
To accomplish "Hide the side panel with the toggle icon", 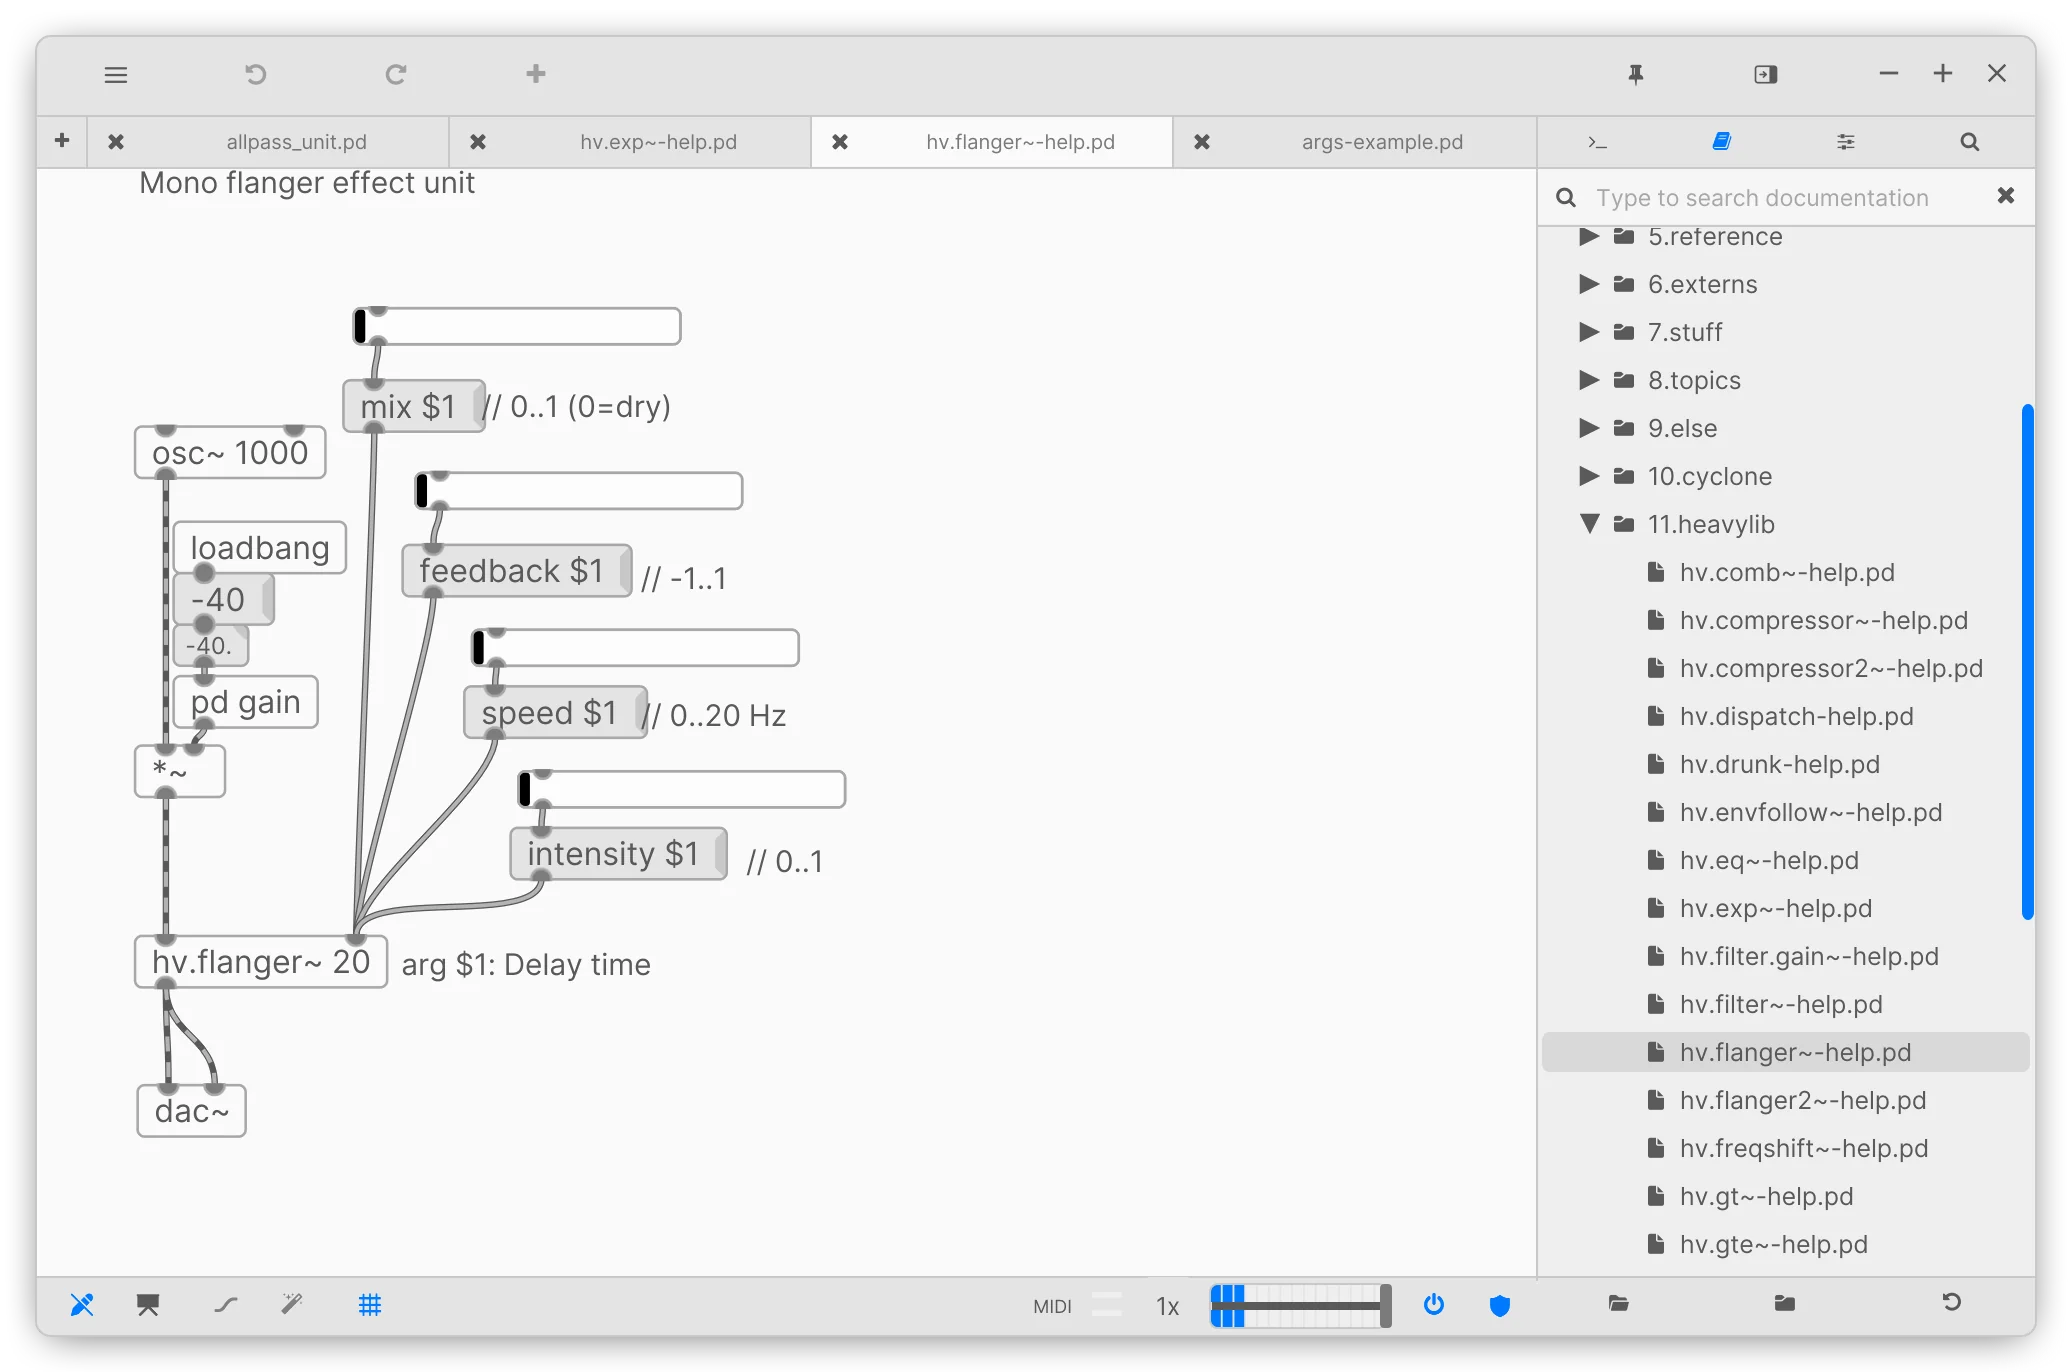I will pos(1766,75).
